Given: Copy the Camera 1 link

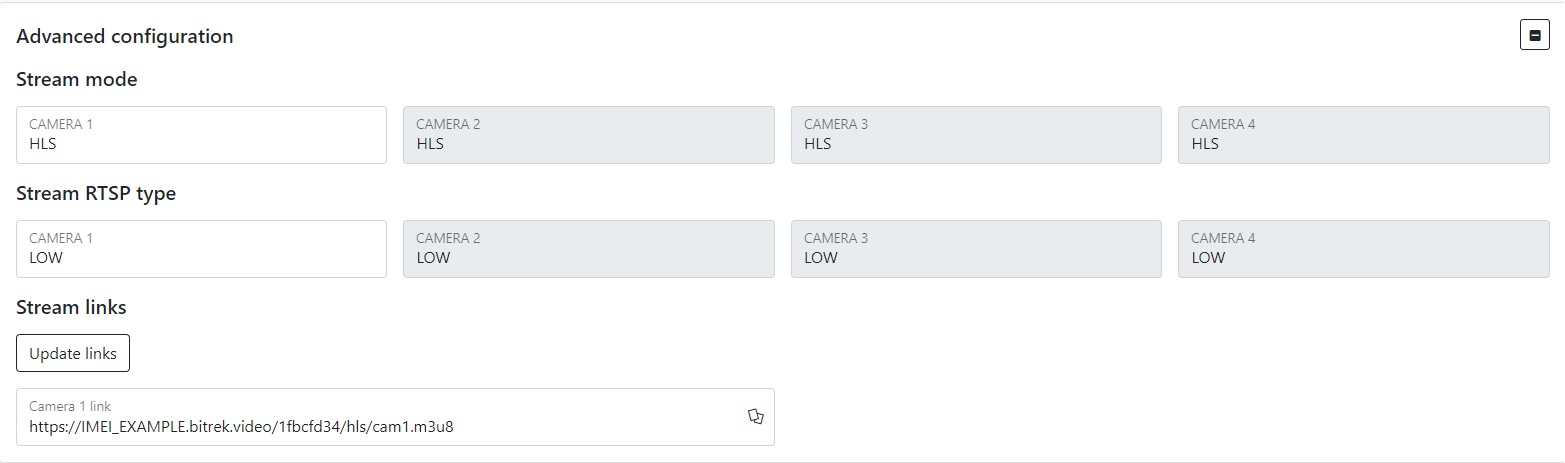Looking at the screenshot, I should point(756,416).
